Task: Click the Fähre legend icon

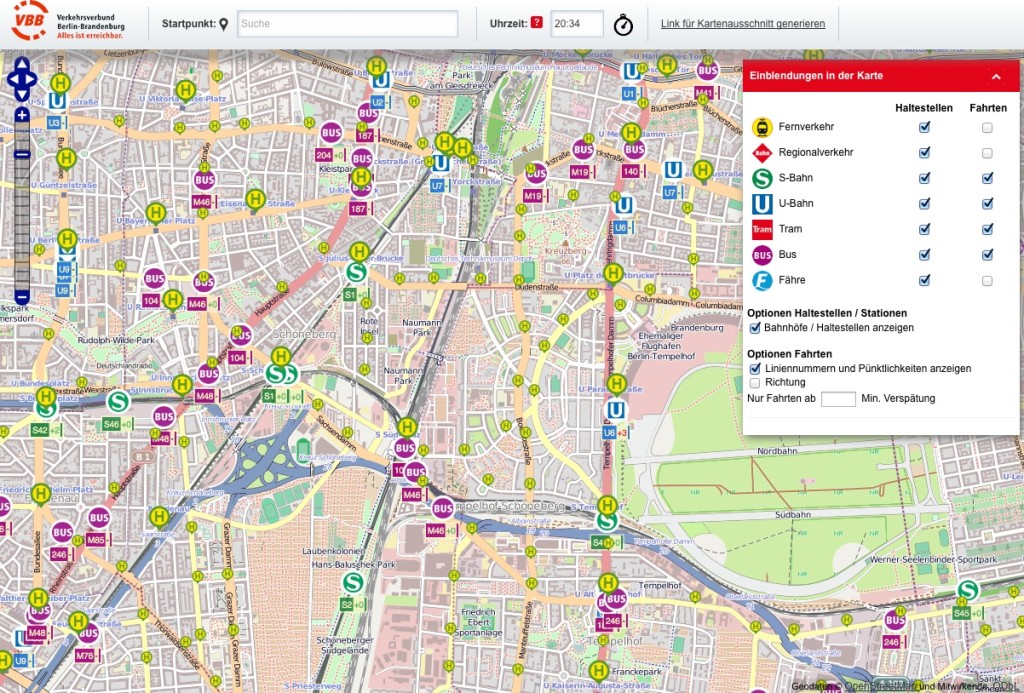Action: coord(762,280)
